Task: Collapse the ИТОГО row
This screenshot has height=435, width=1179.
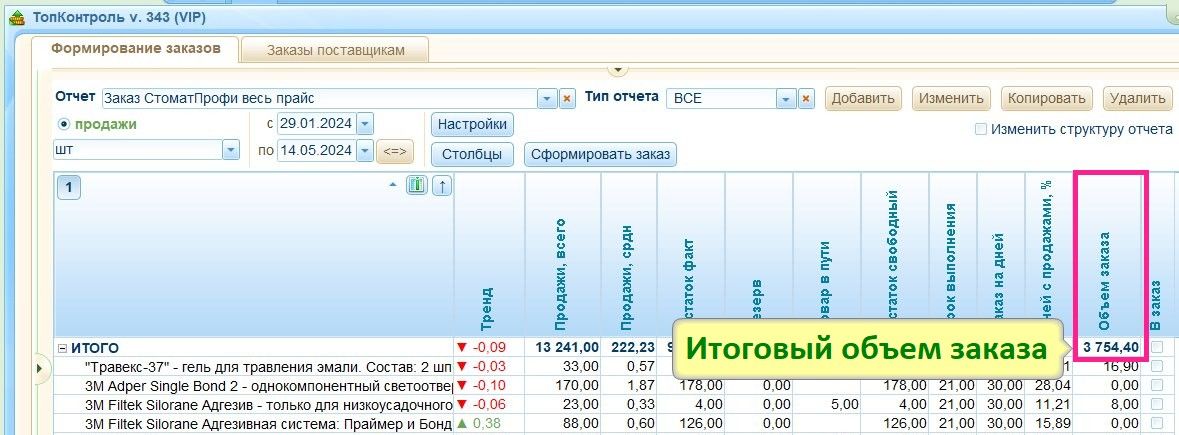Action: (63, 348)
